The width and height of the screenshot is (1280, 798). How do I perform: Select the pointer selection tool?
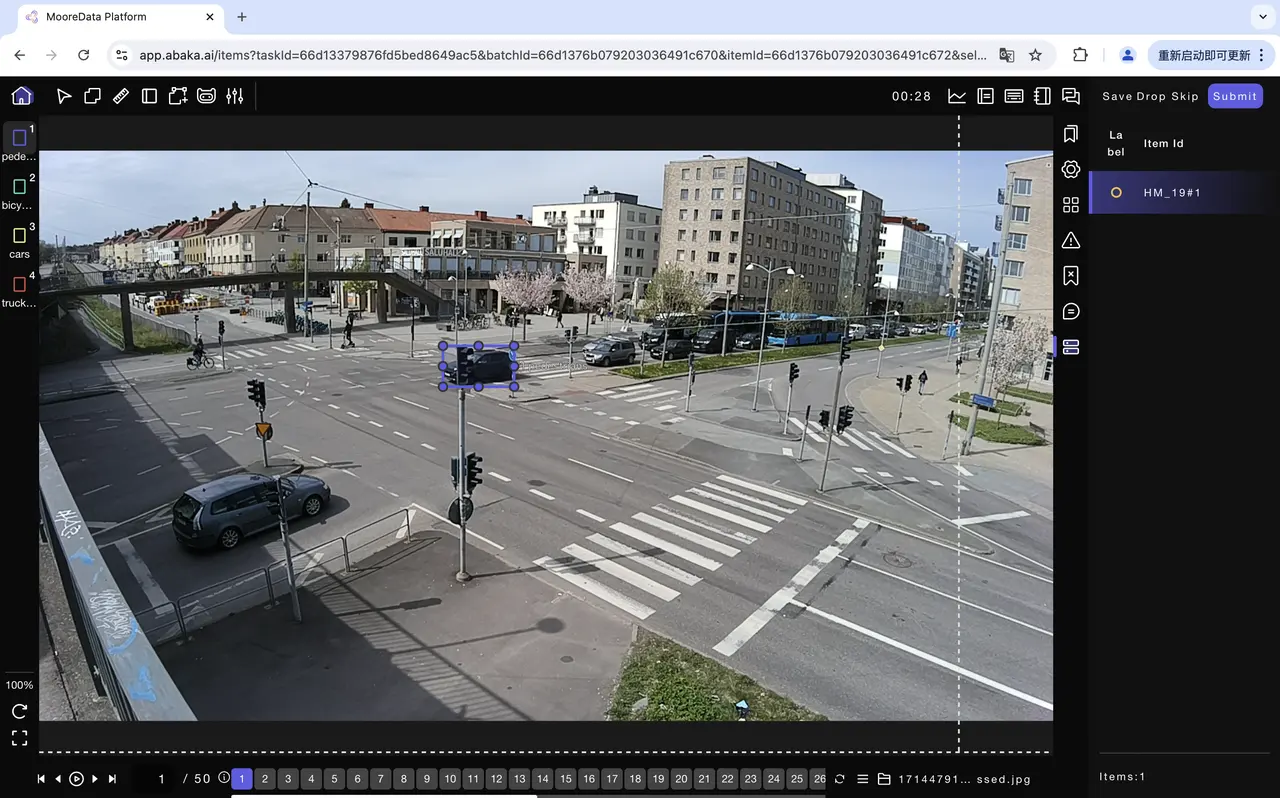[64, 96]
